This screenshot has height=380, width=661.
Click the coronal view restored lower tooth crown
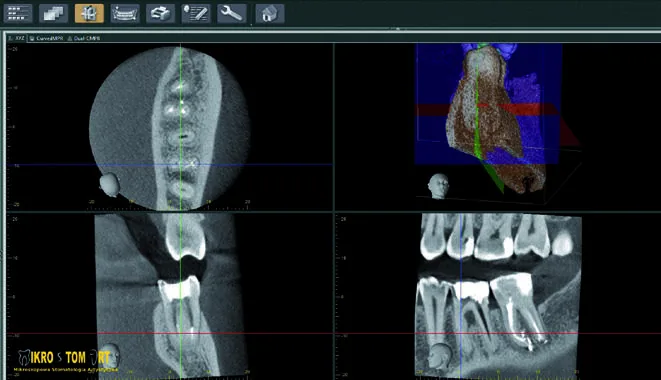click(179, 289)
